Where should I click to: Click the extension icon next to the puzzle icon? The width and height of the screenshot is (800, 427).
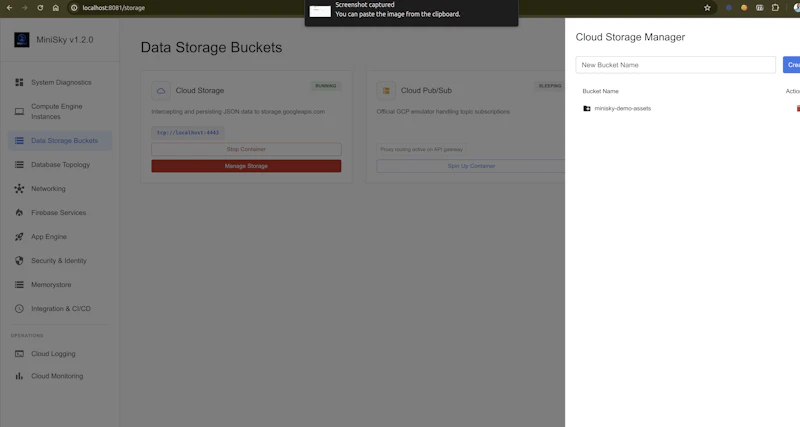(x=760, y=8)
